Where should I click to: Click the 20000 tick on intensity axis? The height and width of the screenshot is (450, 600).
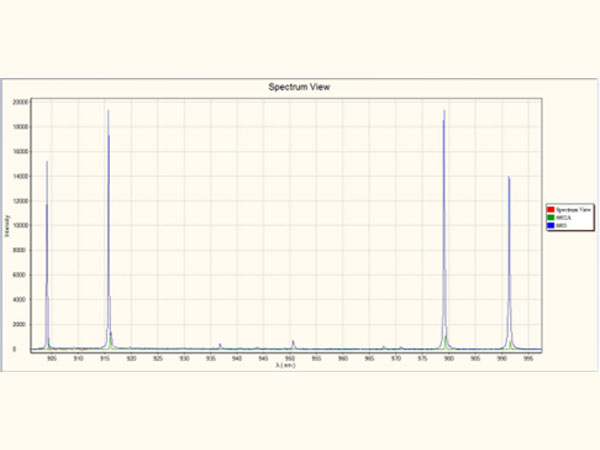pyautogui.click(x=19, y=102)
